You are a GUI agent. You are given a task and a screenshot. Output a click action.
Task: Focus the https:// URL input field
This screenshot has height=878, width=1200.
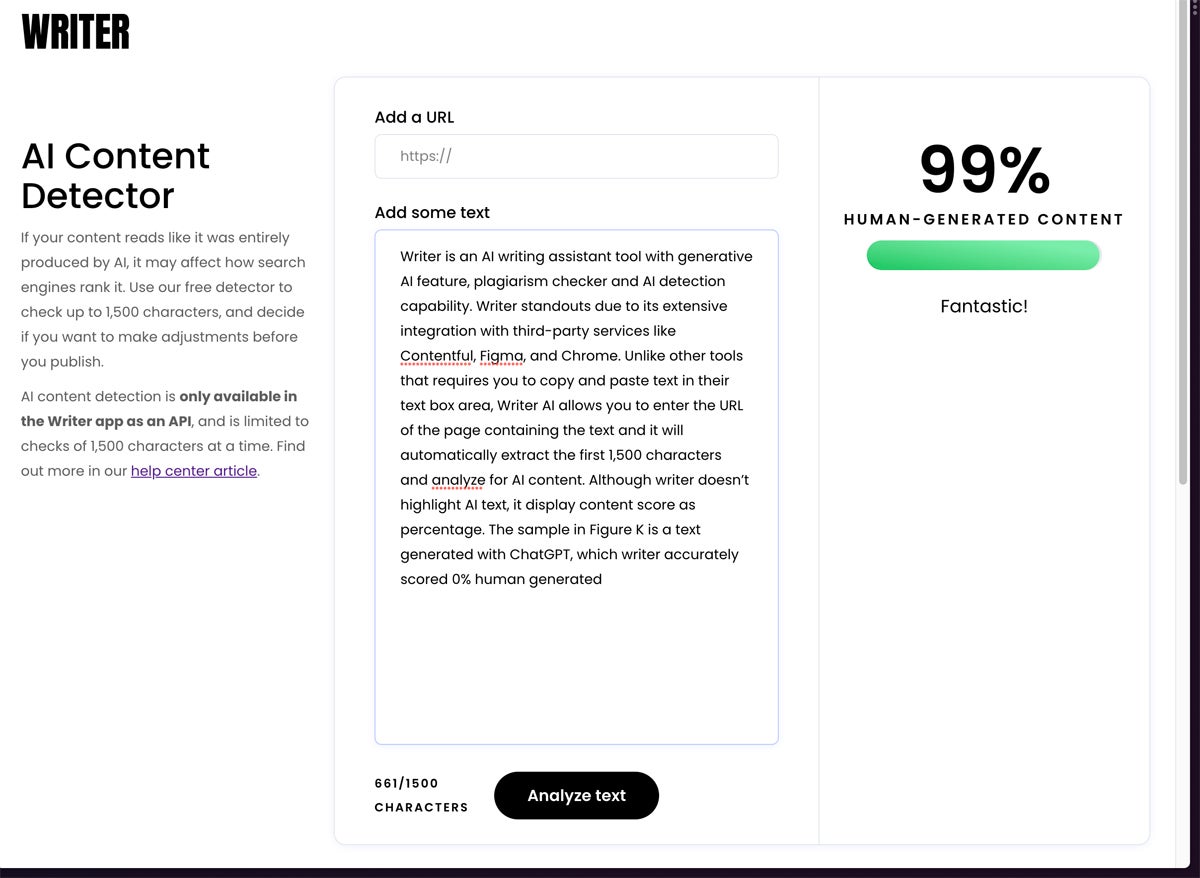pos(576,157)
